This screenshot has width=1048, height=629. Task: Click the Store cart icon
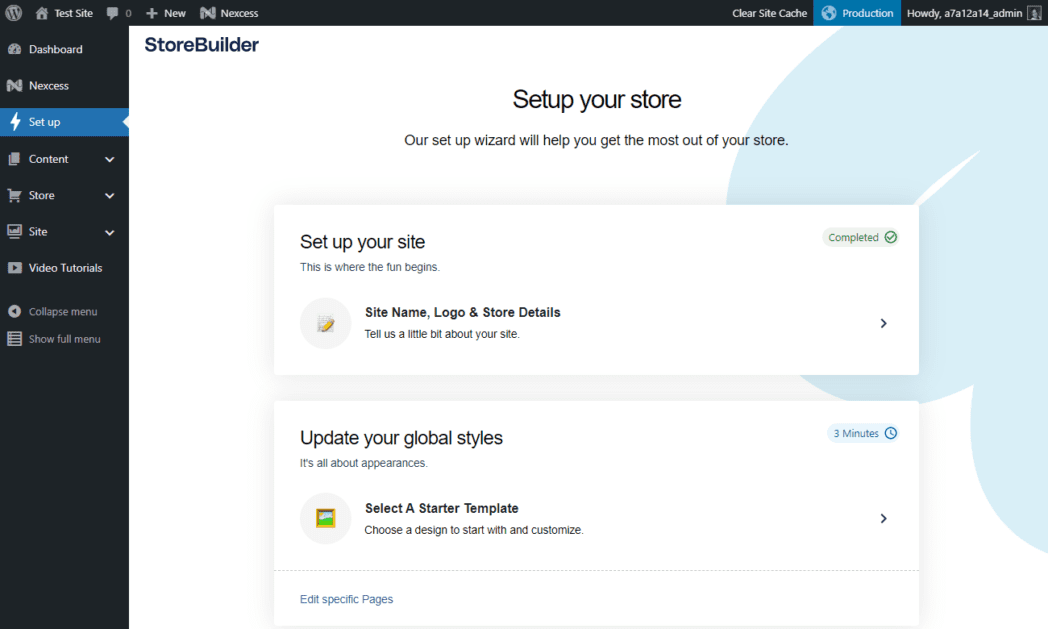click(14, 195)
